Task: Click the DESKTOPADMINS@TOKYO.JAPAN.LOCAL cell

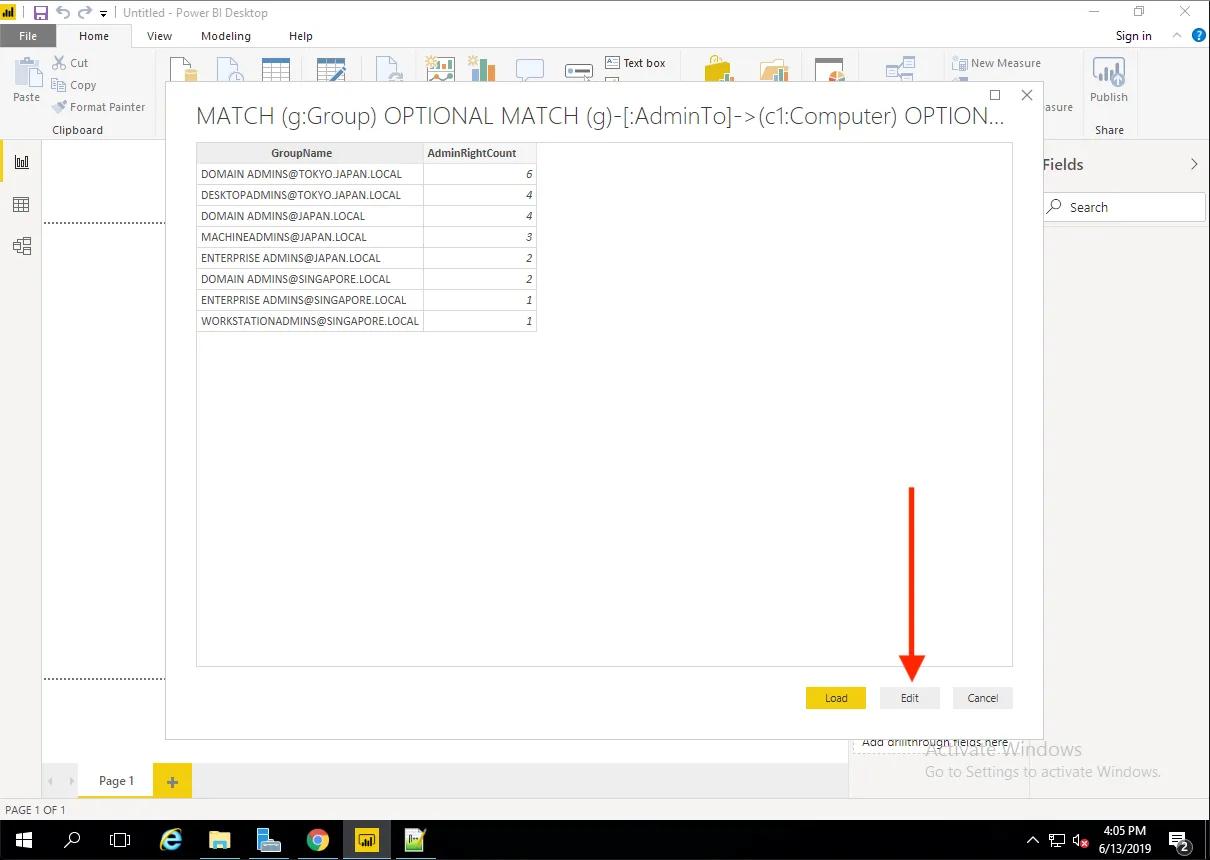Action: tap(310, 195)
